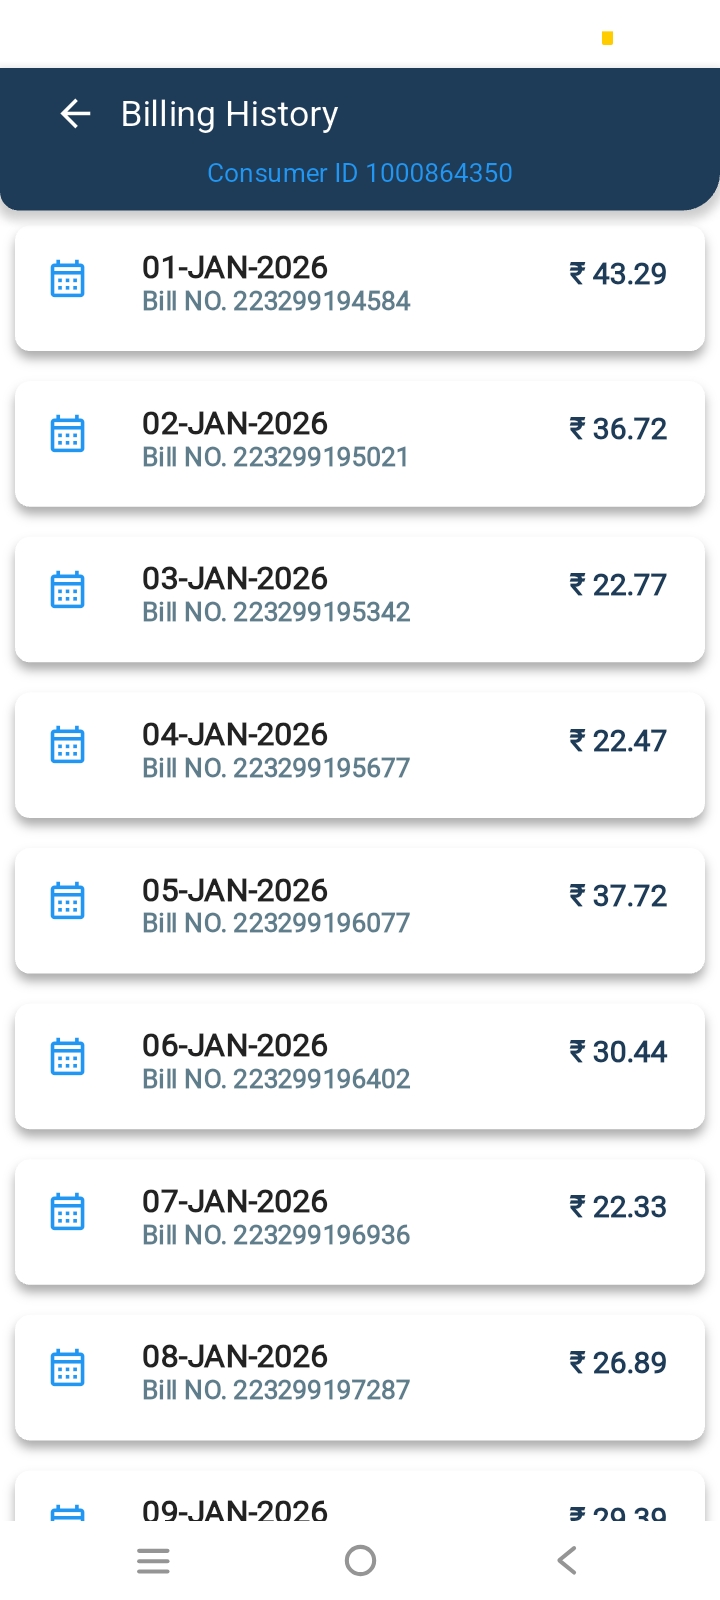Tap the back arrow in Billing History header
Screen dimensions: 720x1600
click(76, 114)
